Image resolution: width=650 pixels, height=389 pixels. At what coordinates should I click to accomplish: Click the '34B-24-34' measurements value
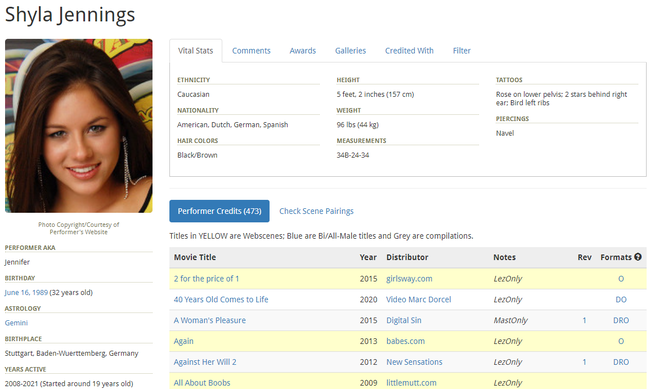[x=353, y=155]
